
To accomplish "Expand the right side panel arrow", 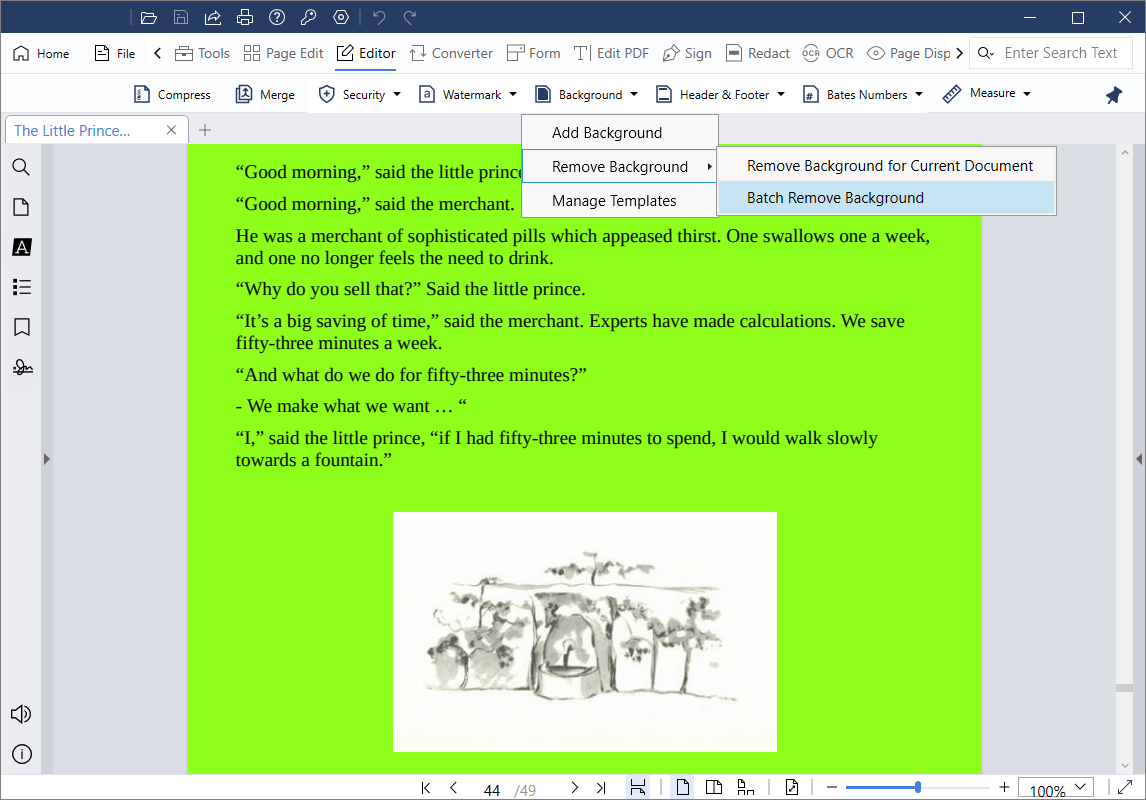I will [1139, 459].
